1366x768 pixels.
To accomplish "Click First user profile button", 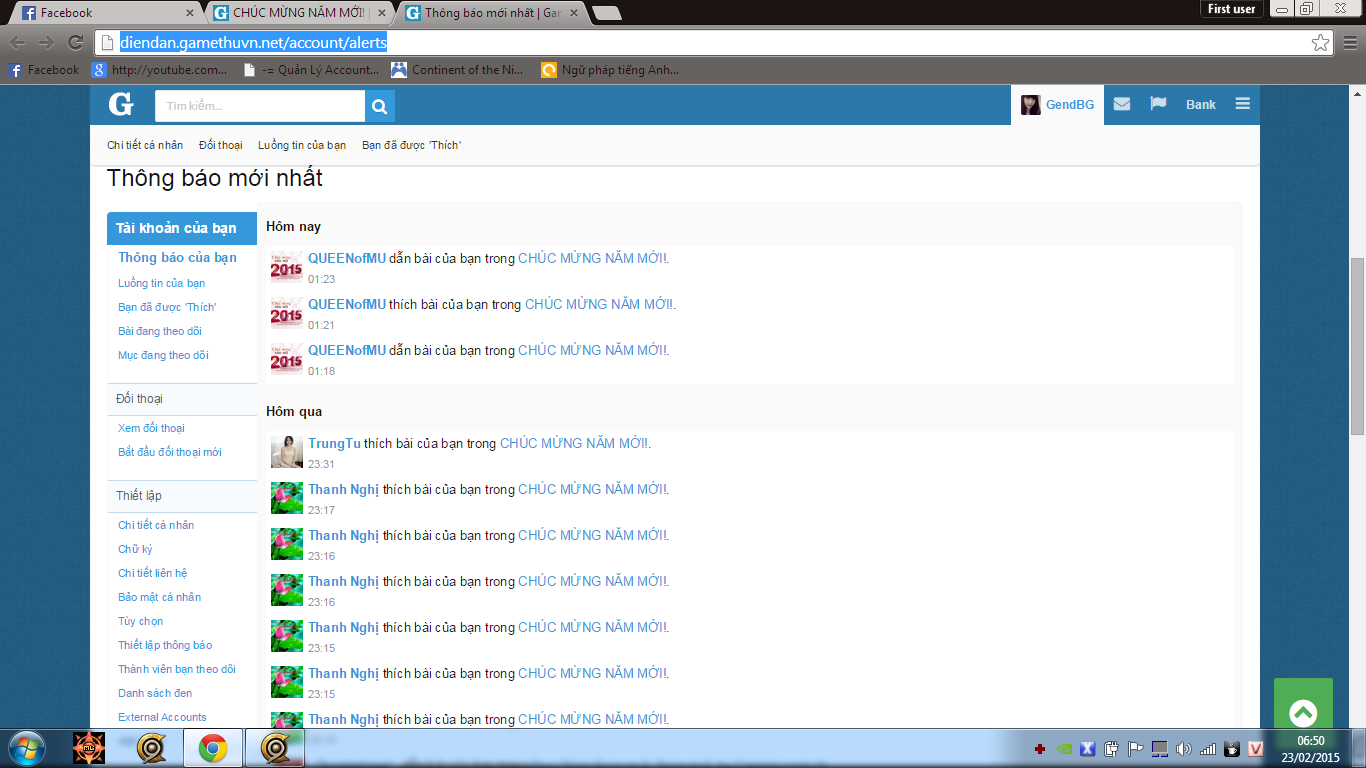I will (1232, 9).
